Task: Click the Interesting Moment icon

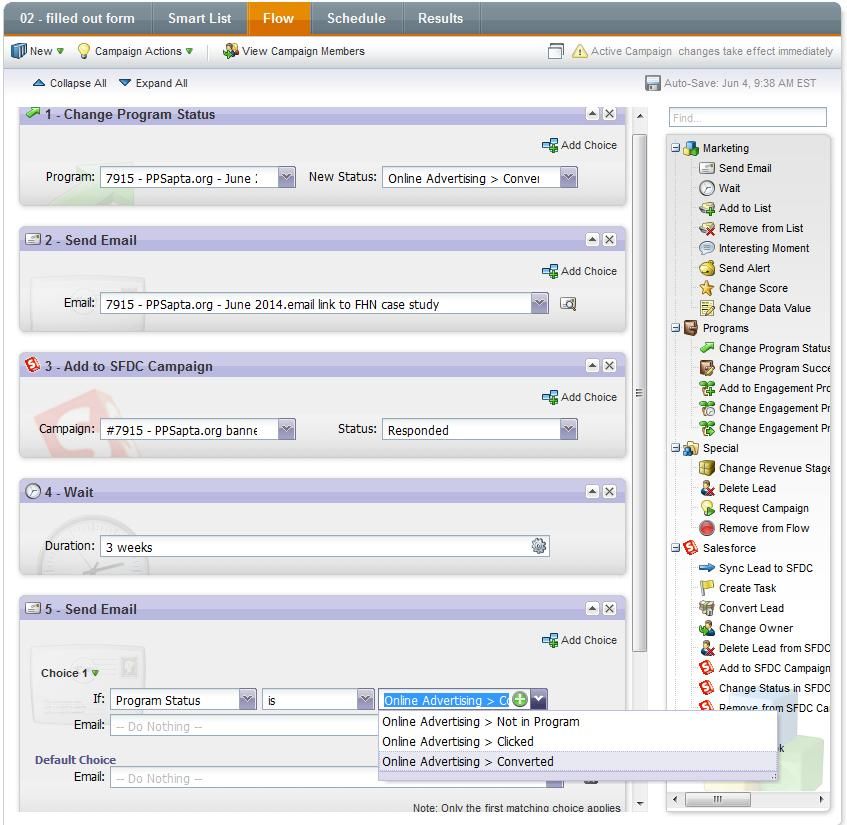Action: click(707, 248)
